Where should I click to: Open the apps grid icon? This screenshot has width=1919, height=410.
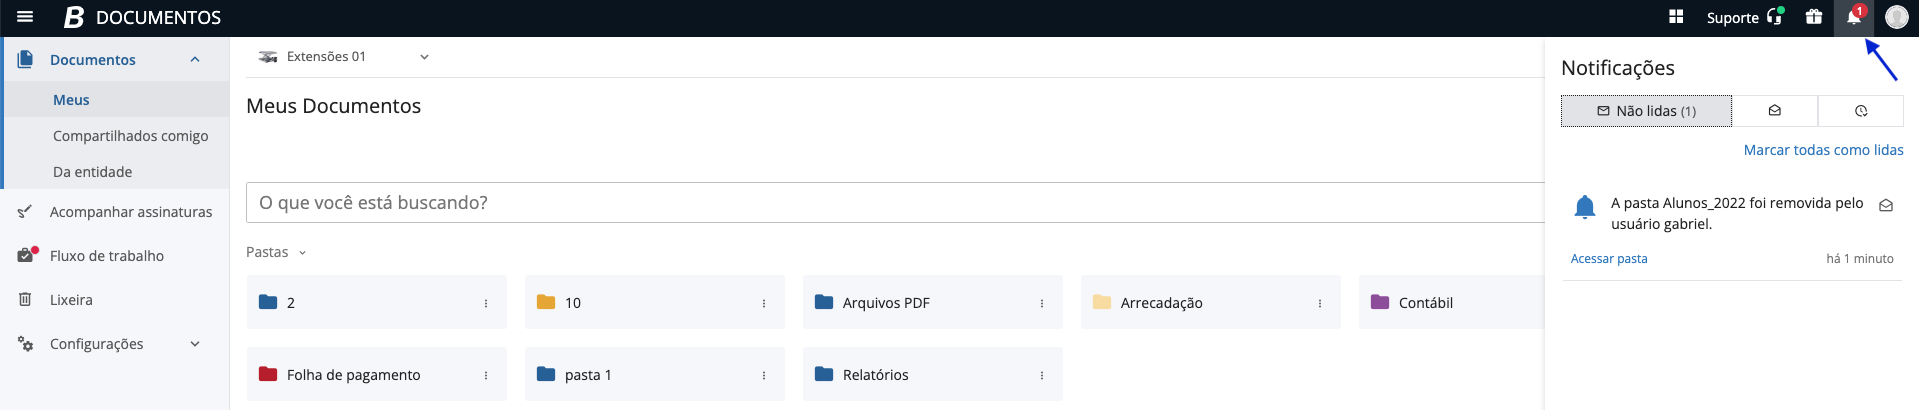pos(1676,17)
